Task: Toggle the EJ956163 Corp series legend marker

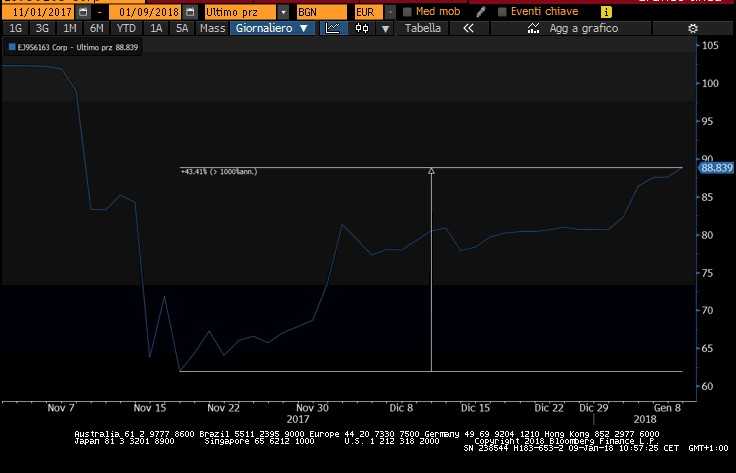Action: pos(12,47)
